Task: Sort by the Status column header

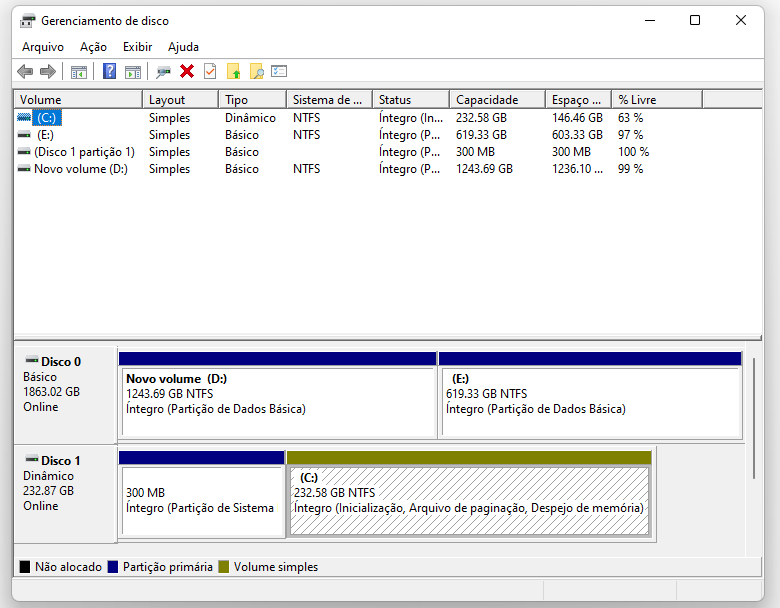Action: 411,100
